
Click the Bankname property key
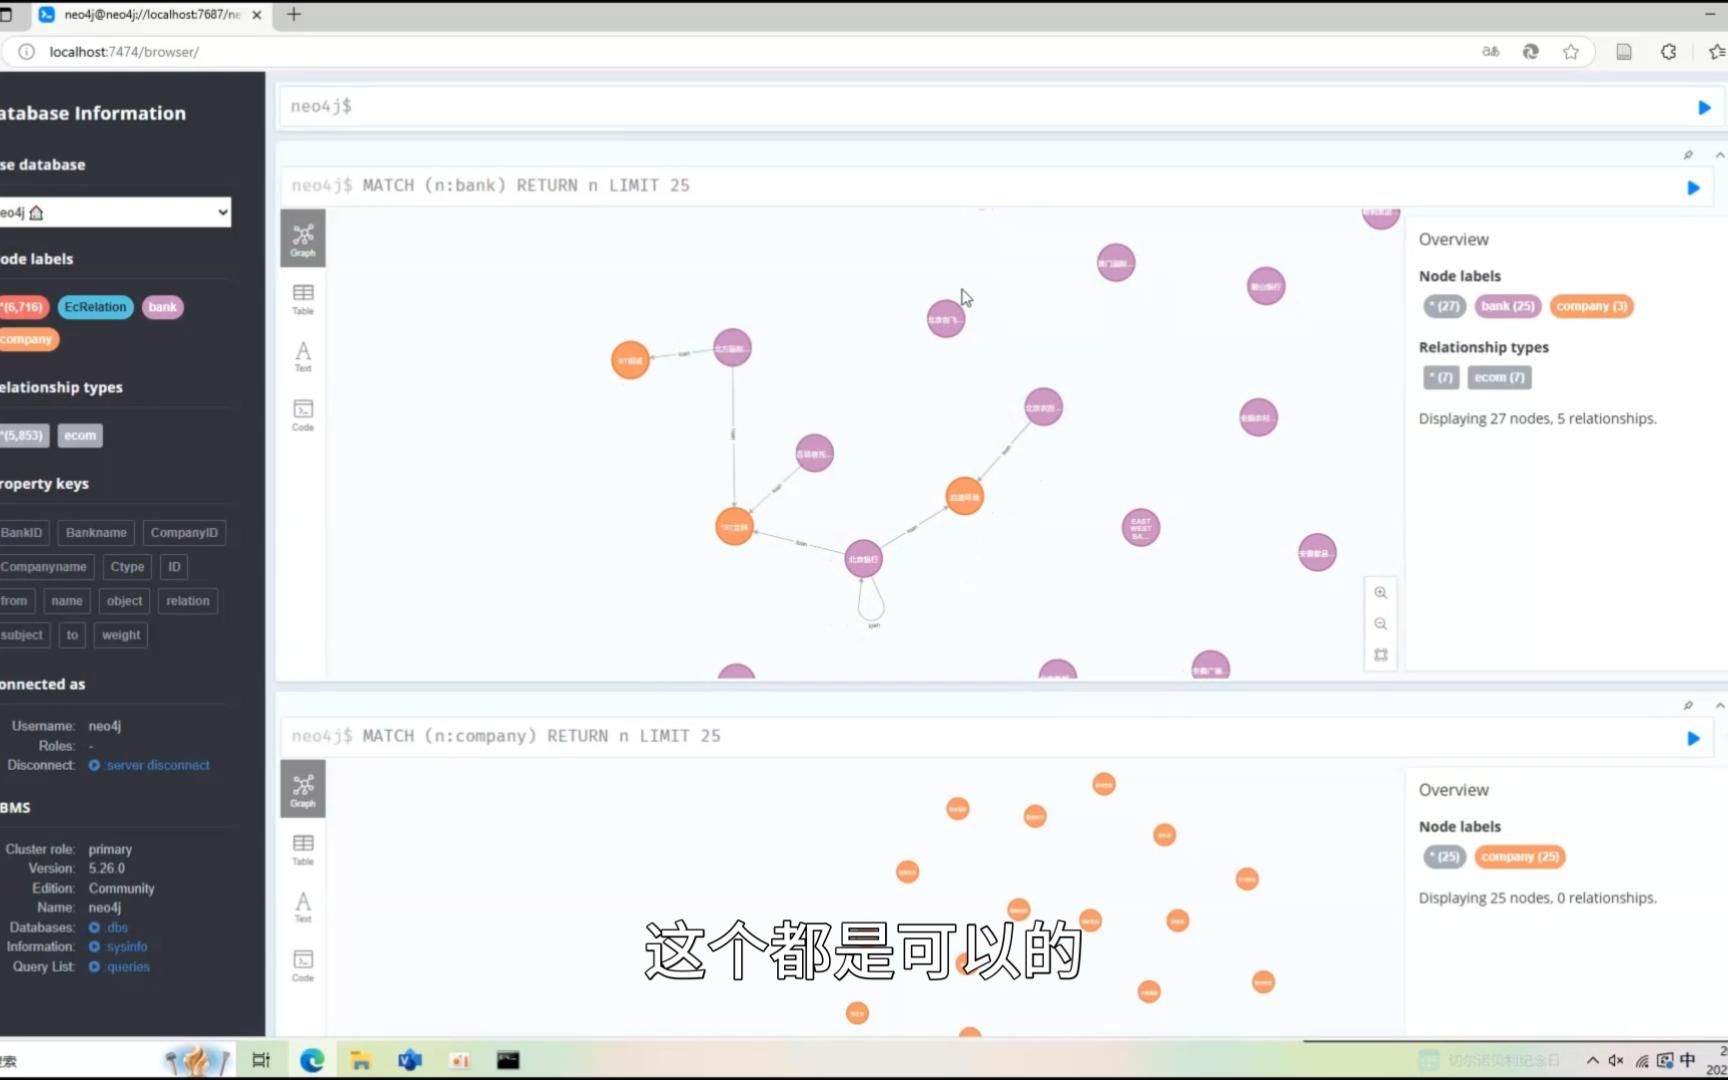tap(96, 533)
